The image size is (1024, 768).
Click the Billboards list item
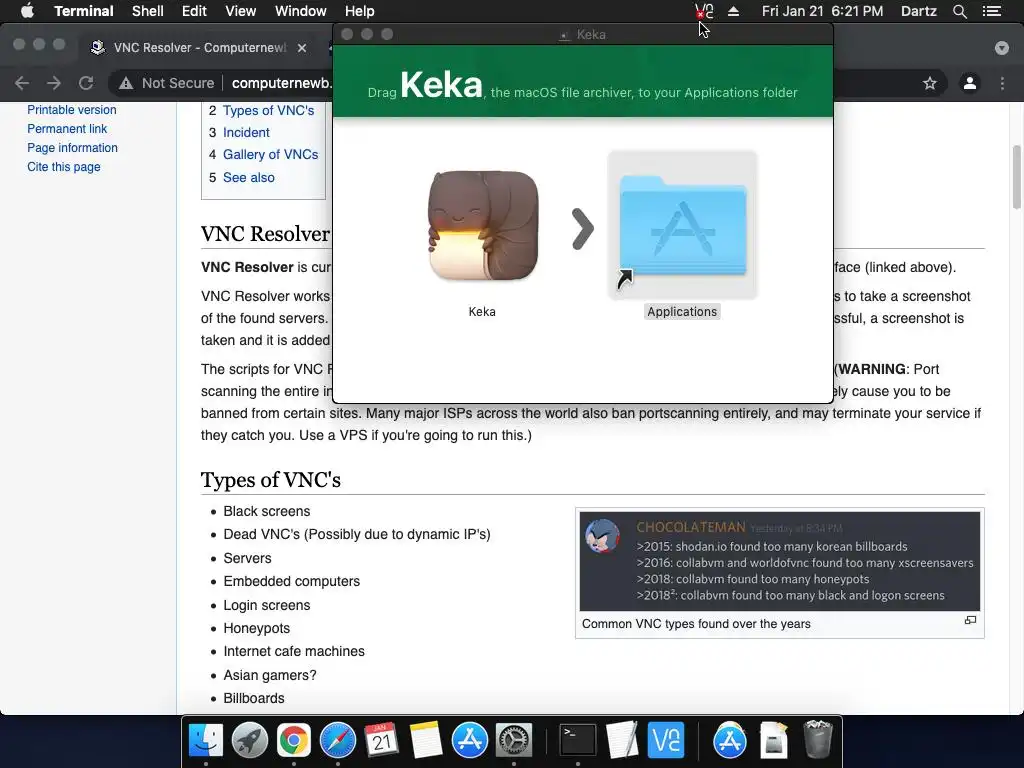click(x=254, y=698)
